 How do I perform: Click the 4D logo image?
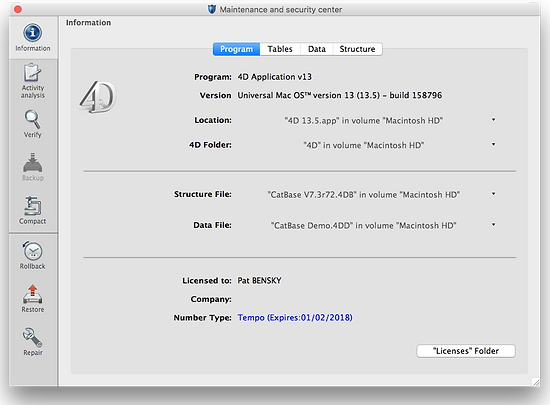point(97,97)
